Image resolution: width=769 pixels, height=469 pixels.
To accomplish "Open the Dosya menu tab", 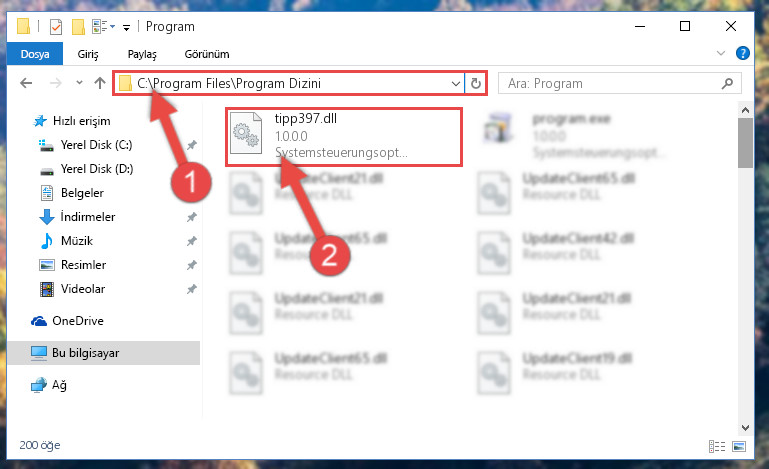I will [x=35, y=54].
